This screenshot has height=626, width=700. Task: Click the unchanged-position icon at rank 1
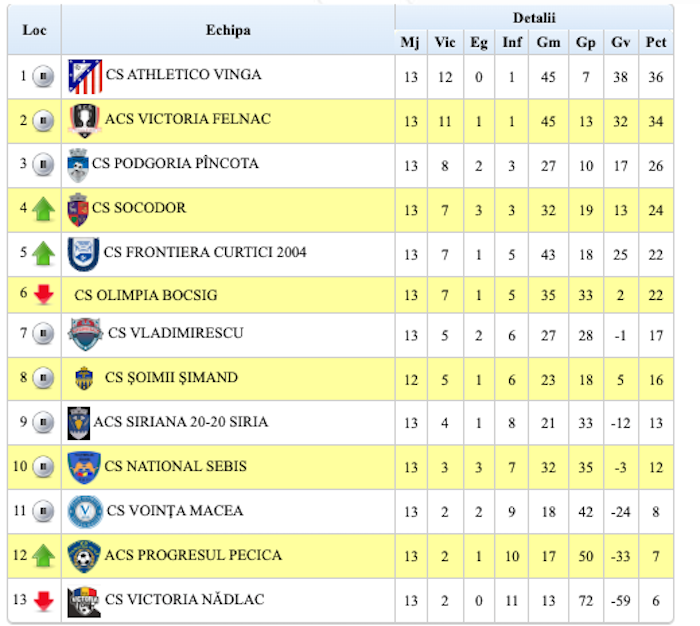tap(42, 76)
